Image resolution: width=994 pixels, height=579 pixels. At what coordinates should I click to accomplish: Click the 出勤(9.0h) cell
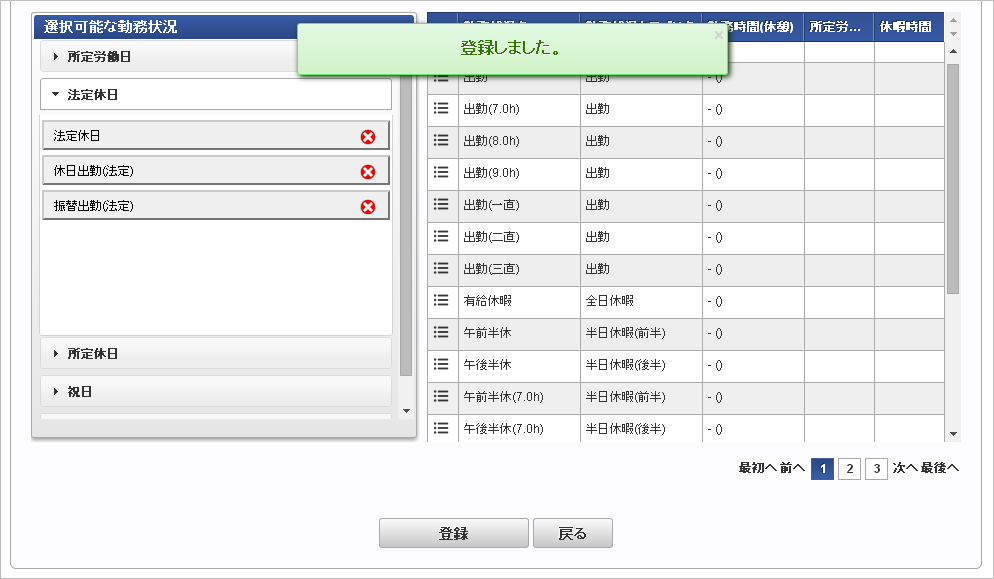(x=519, y=173)
